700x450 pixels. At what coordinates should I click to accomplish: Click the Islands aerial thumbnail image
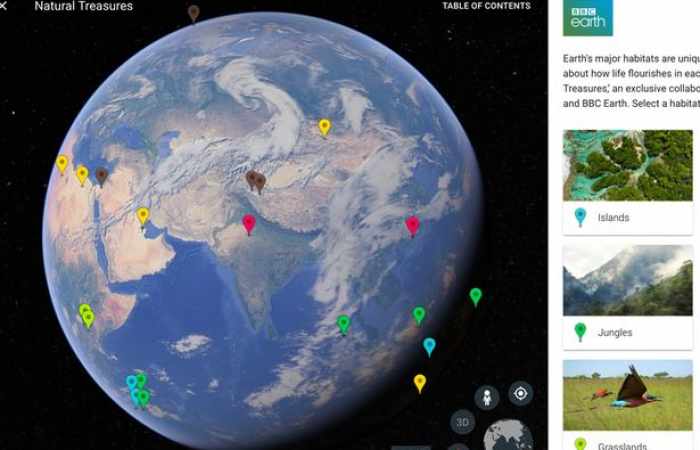coord(628,165)
